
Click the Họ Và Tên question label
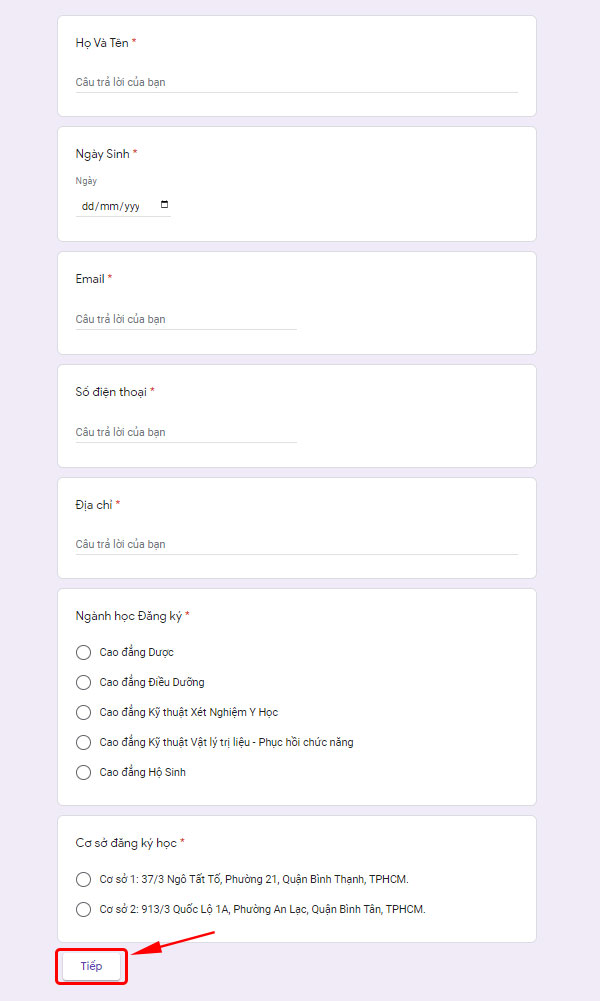coord(101,43)
